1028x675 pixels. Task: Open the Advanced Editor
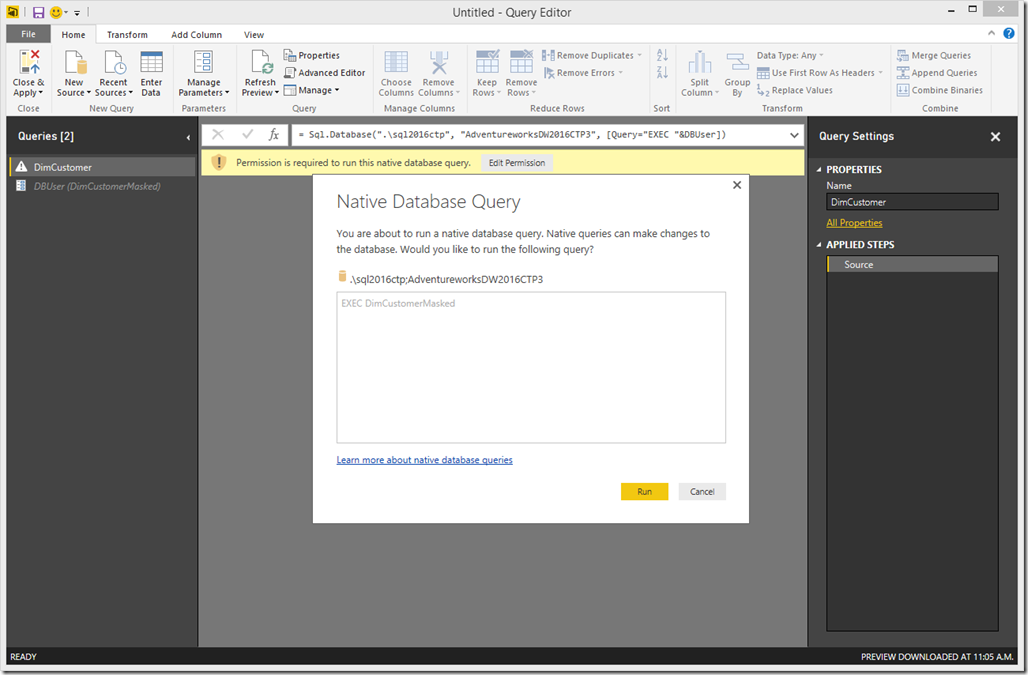[325, 73]
